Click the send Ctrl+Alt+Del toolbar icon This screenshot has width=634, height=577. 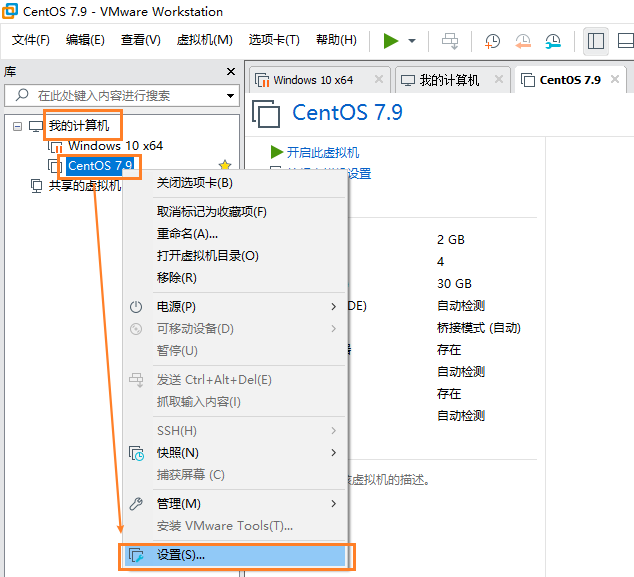pos(450,41)
